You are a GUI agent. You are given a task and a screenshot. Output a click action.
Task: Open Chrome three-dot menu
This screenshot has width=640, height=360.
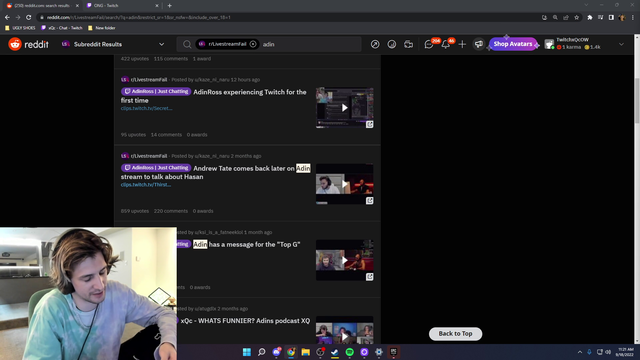pyautogui.click(x=633, y=18)
